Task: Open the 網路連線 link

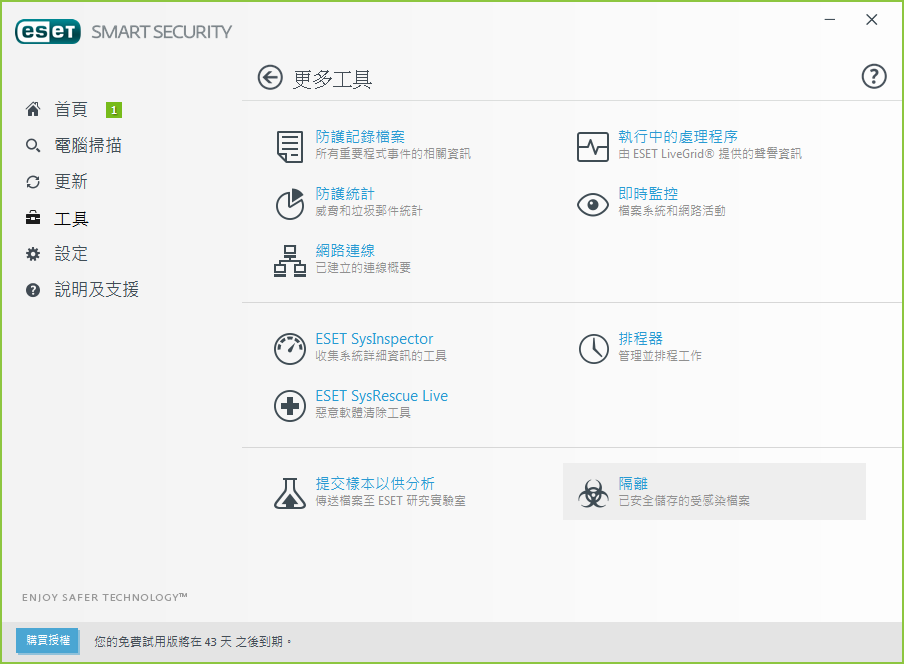Action: point(345,251)
